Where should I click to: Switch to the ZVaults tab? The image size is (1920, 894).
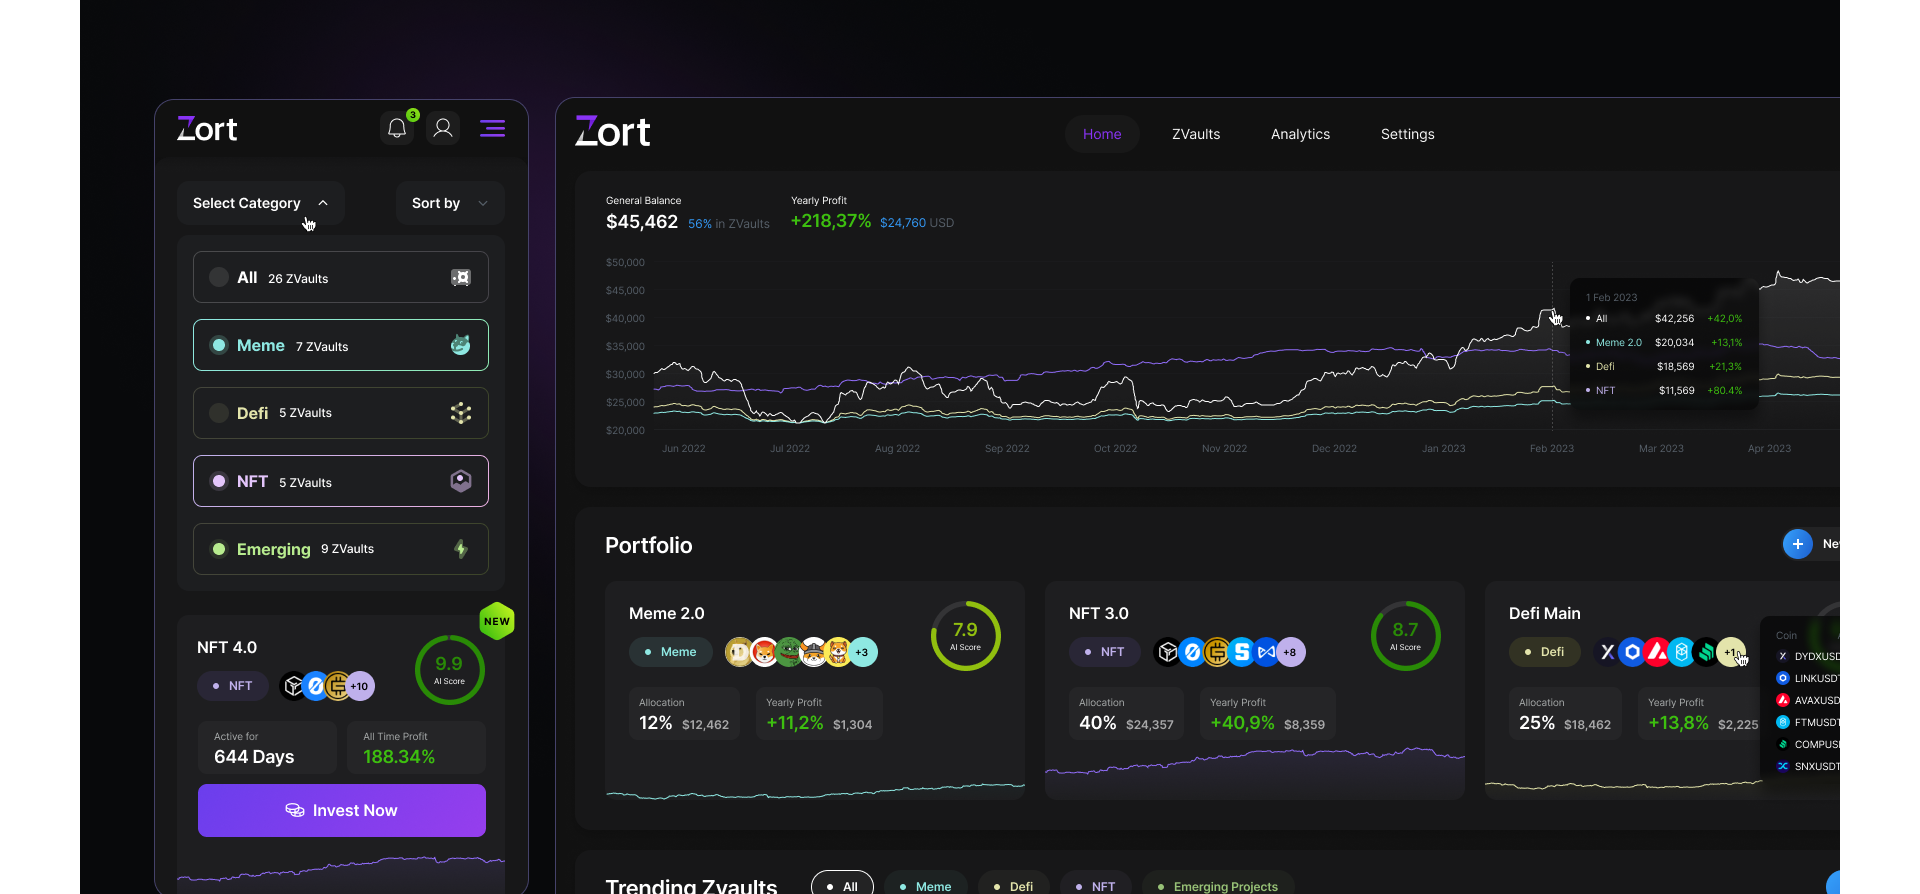(x=1196, y=134)
